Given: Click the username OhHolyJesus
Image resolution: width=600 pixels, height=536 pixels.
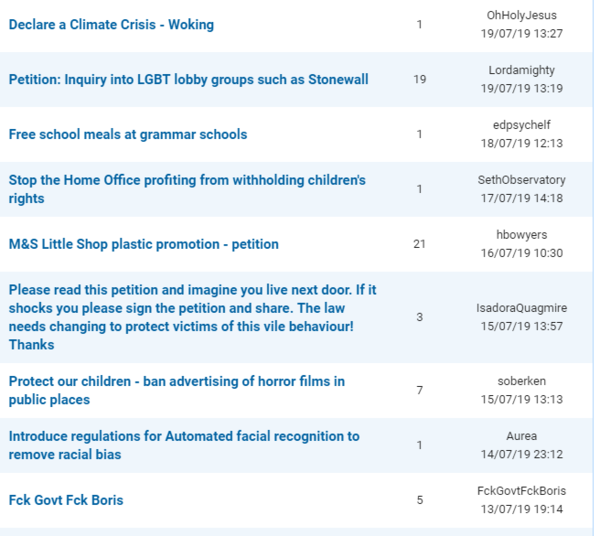Looking at the screenshot, I should [522, 15].
